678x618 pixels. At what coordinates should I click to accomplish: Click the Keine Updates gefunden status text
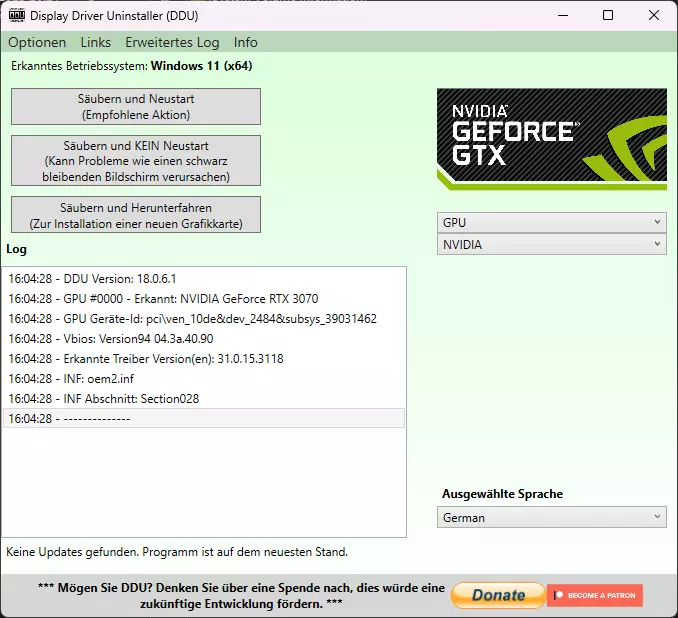point(177,552)
